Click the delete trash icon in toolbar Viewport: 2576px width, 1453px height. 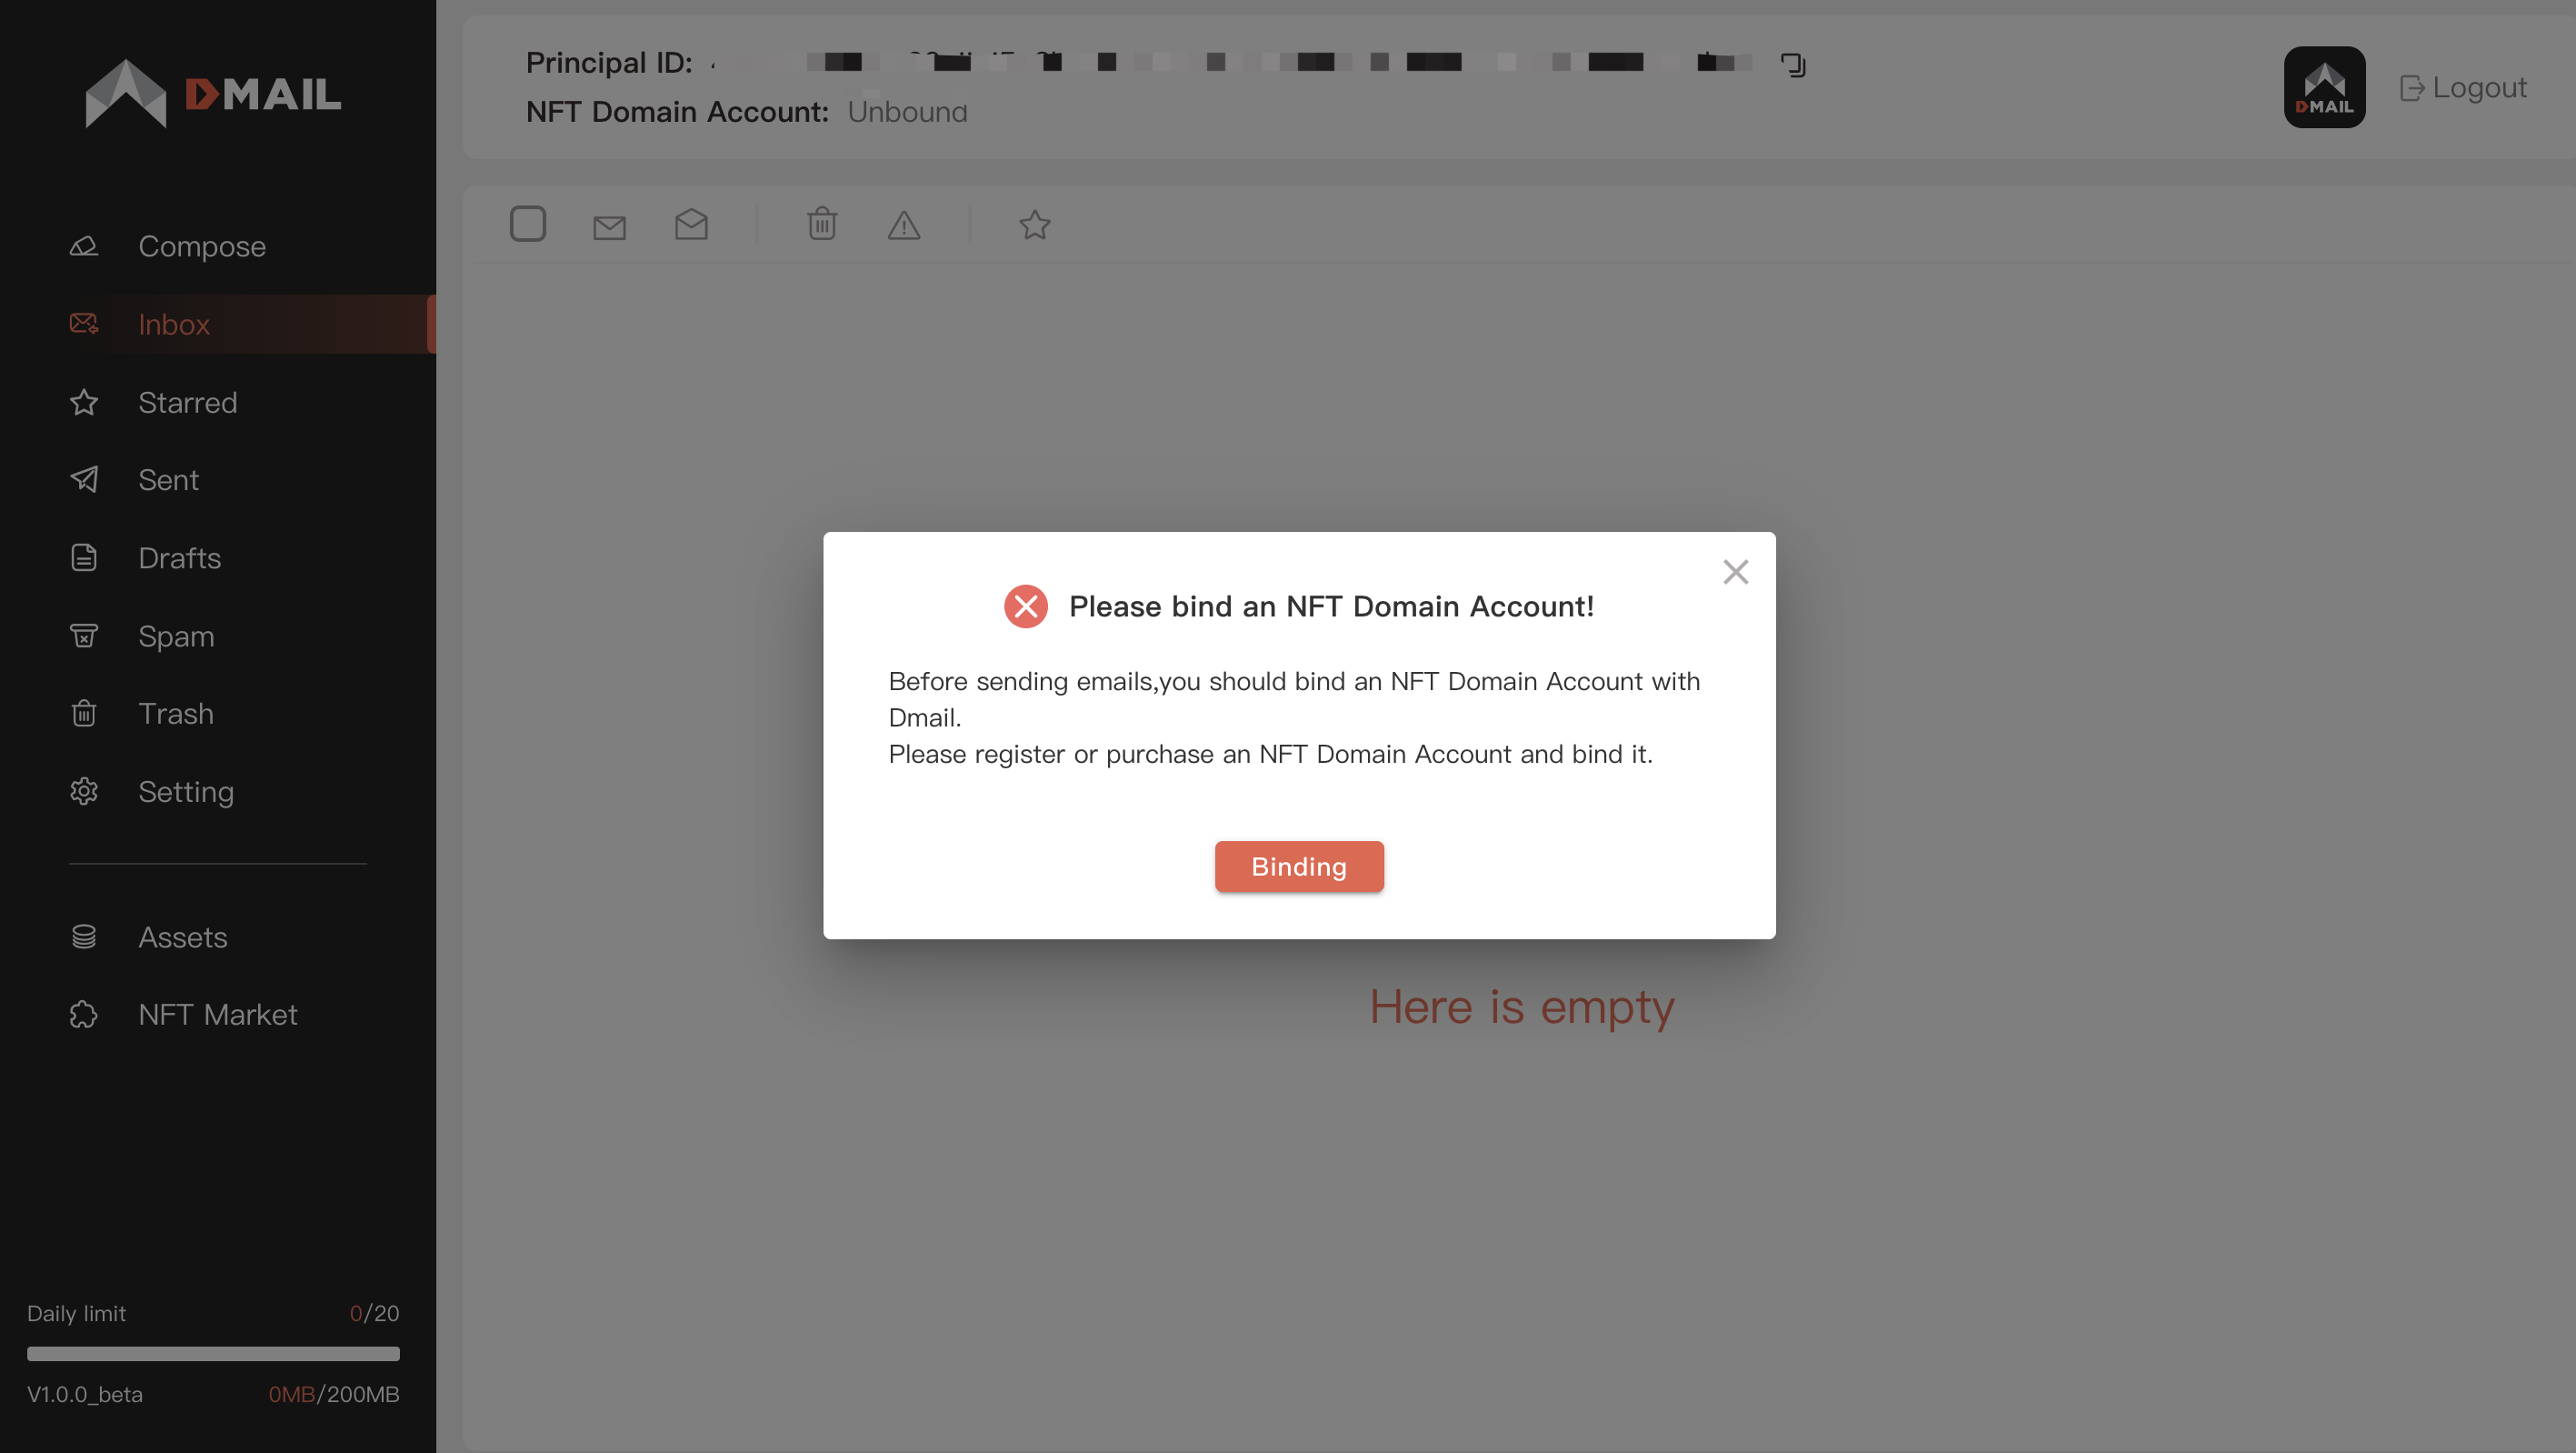(822, 223)
